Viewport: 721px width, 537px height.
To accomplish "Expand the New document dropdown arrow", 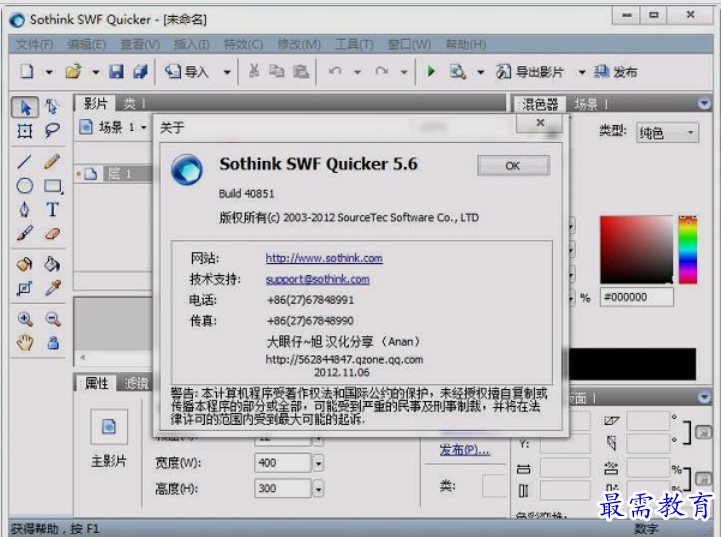I will 49,72.
